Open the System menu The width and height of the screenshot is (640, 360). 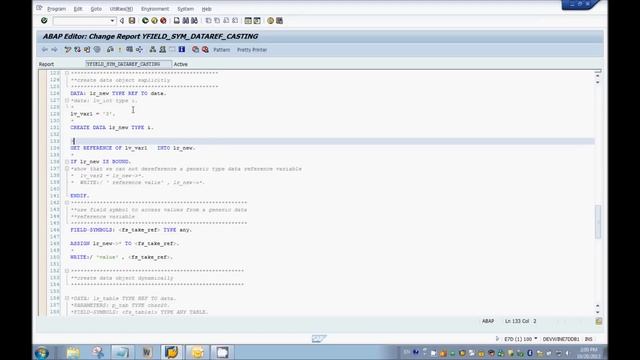pos(185,9)
